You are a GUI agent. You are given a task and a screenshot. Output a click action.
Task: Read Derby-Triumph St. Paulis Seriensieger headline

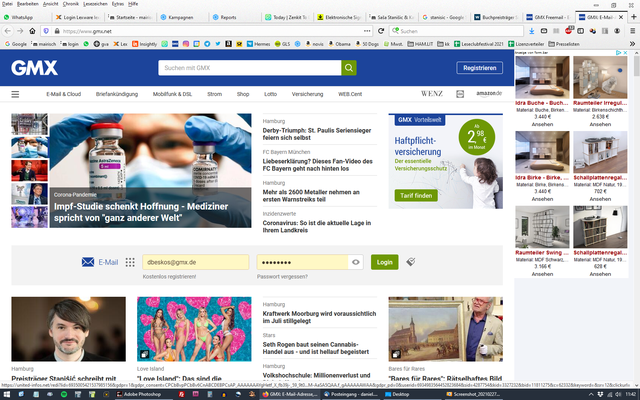(x=317, y=134)
